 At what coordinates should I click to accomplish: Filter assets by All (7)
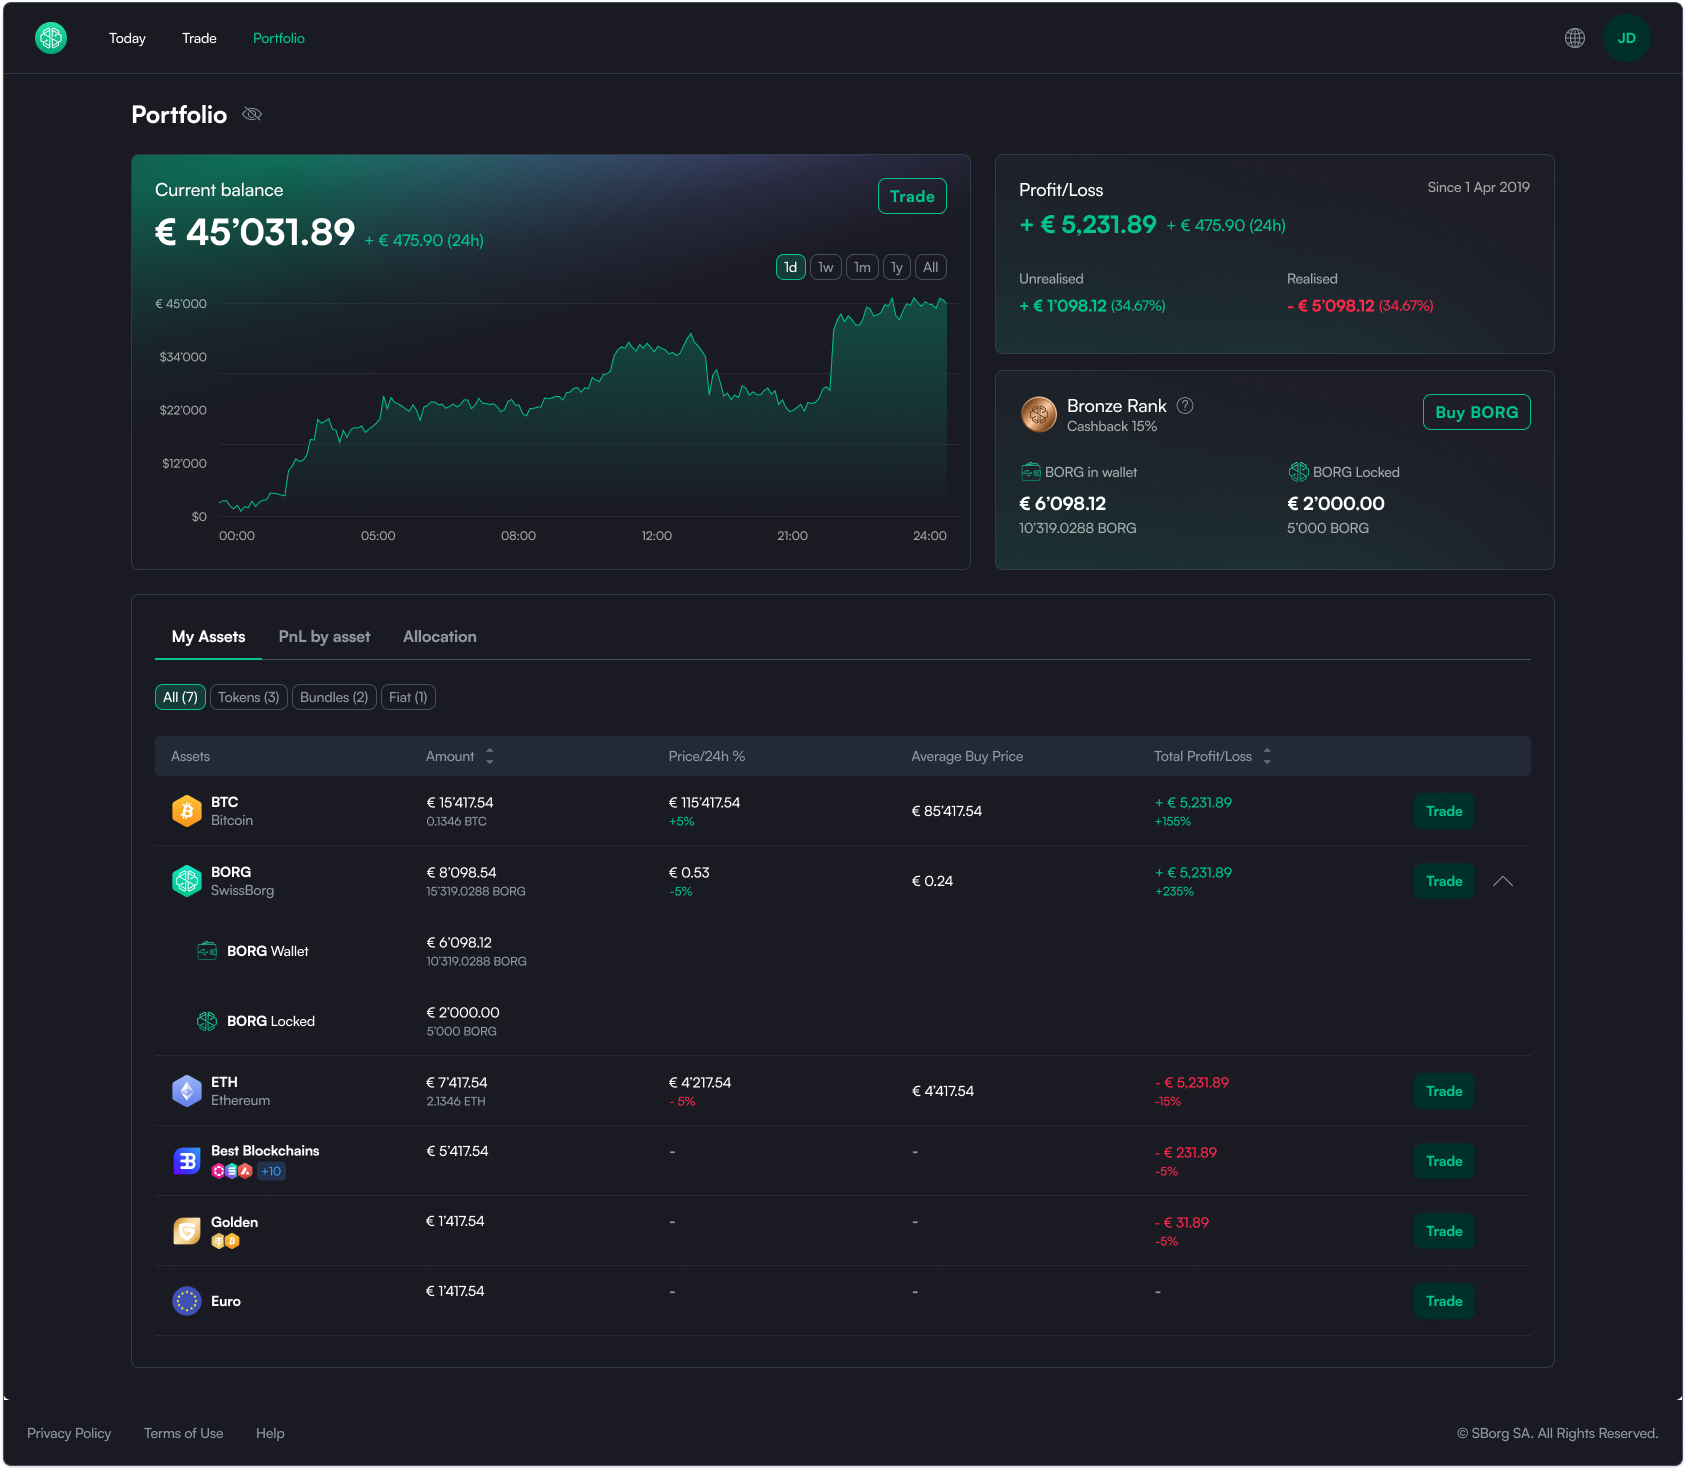[180, 697]
